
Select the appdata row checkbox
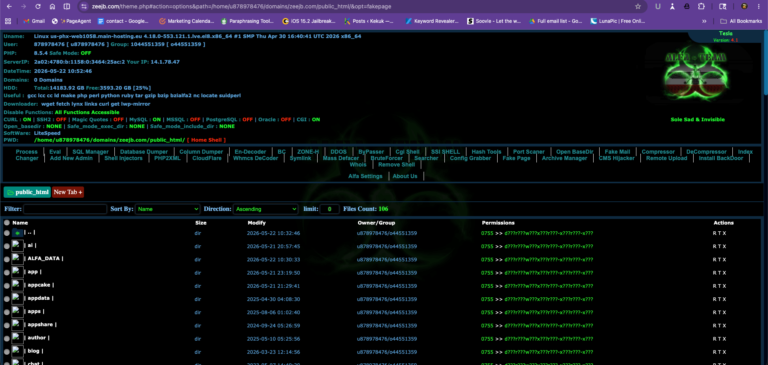[x=7, y=299]
